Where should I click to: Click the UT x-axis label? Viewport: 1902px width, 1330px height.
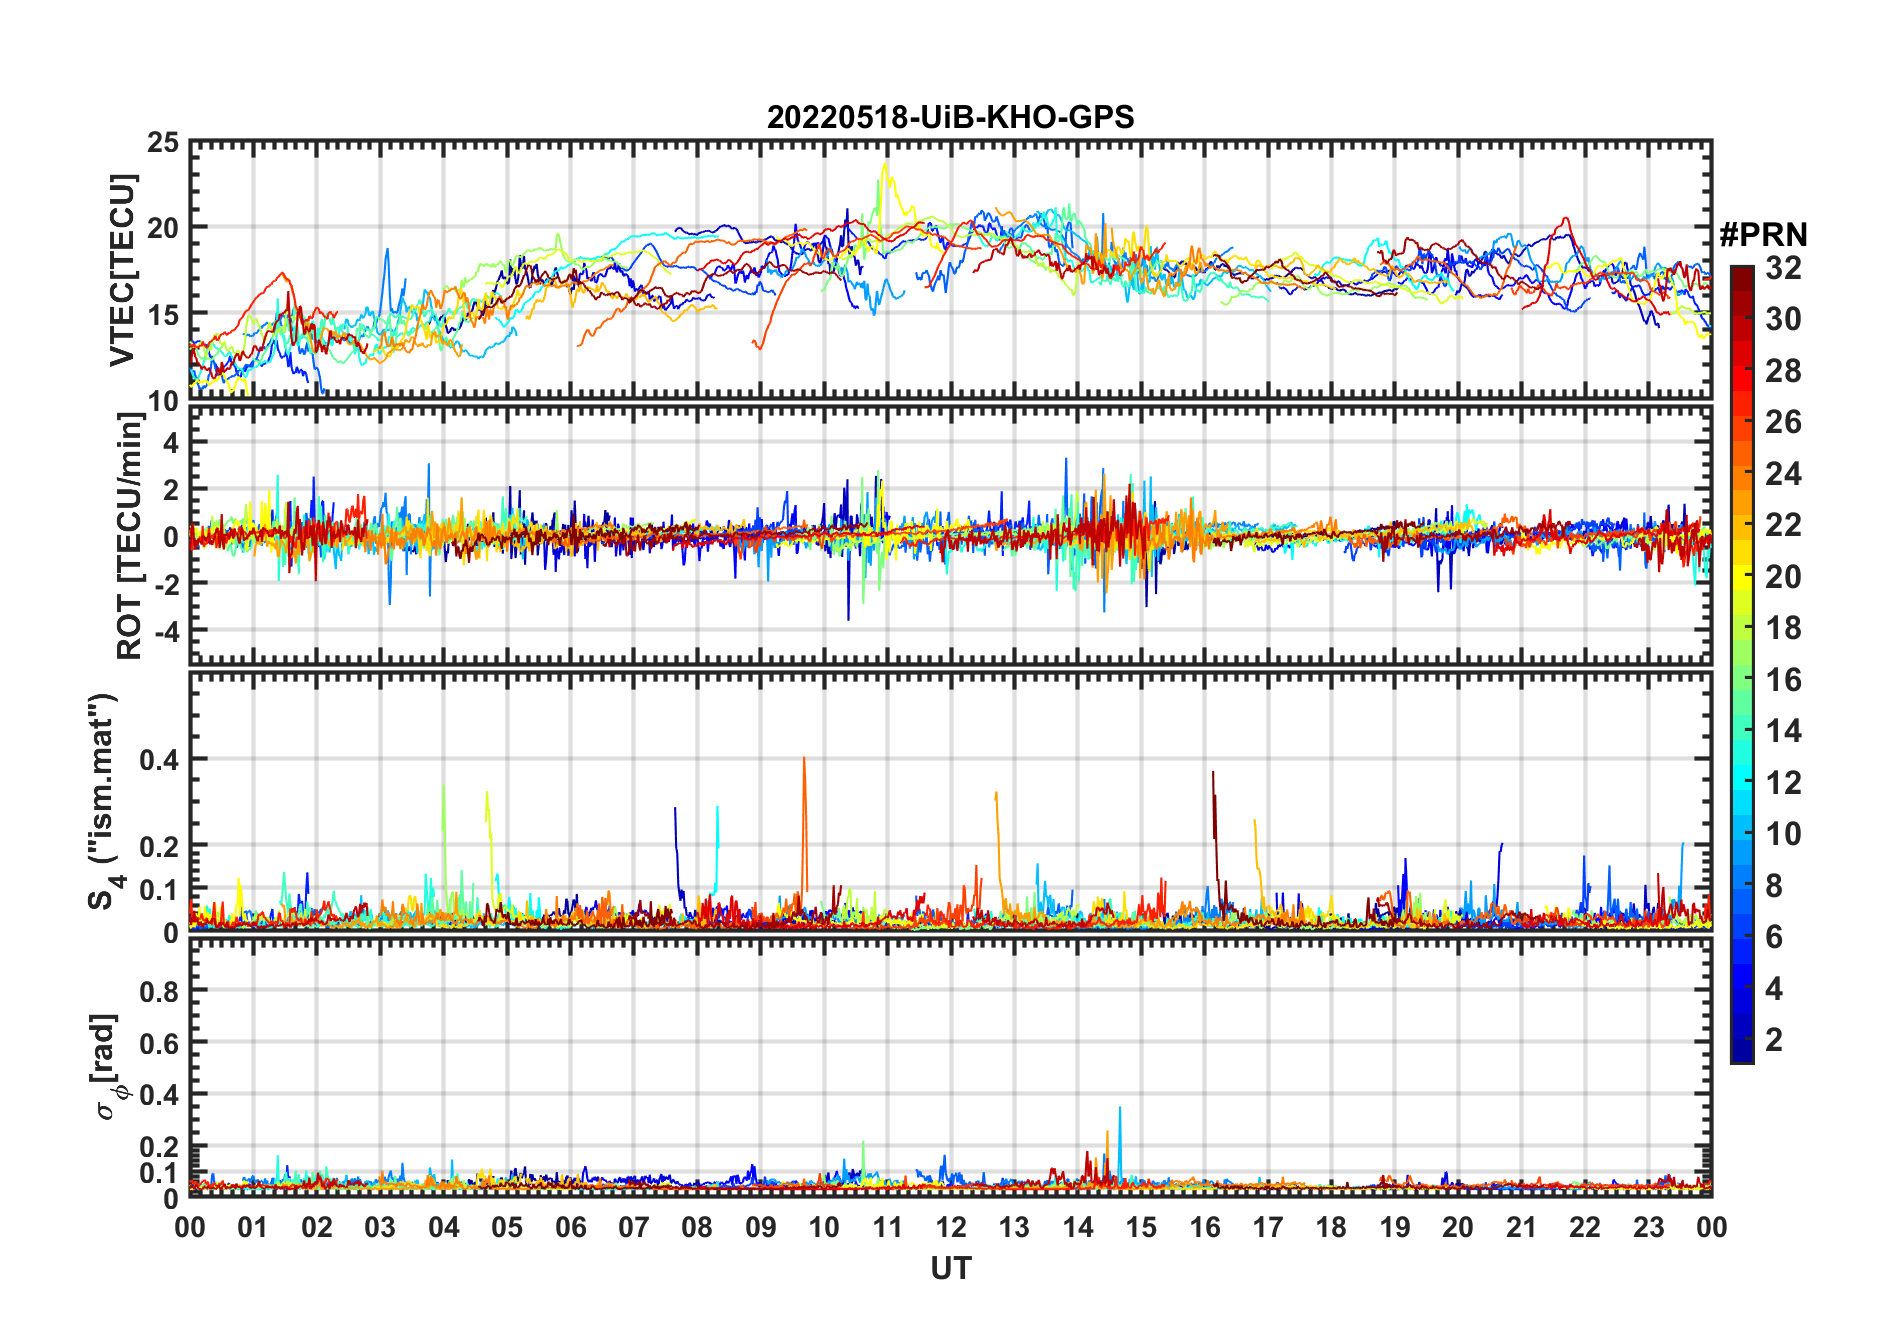(x=950, y=1268)
